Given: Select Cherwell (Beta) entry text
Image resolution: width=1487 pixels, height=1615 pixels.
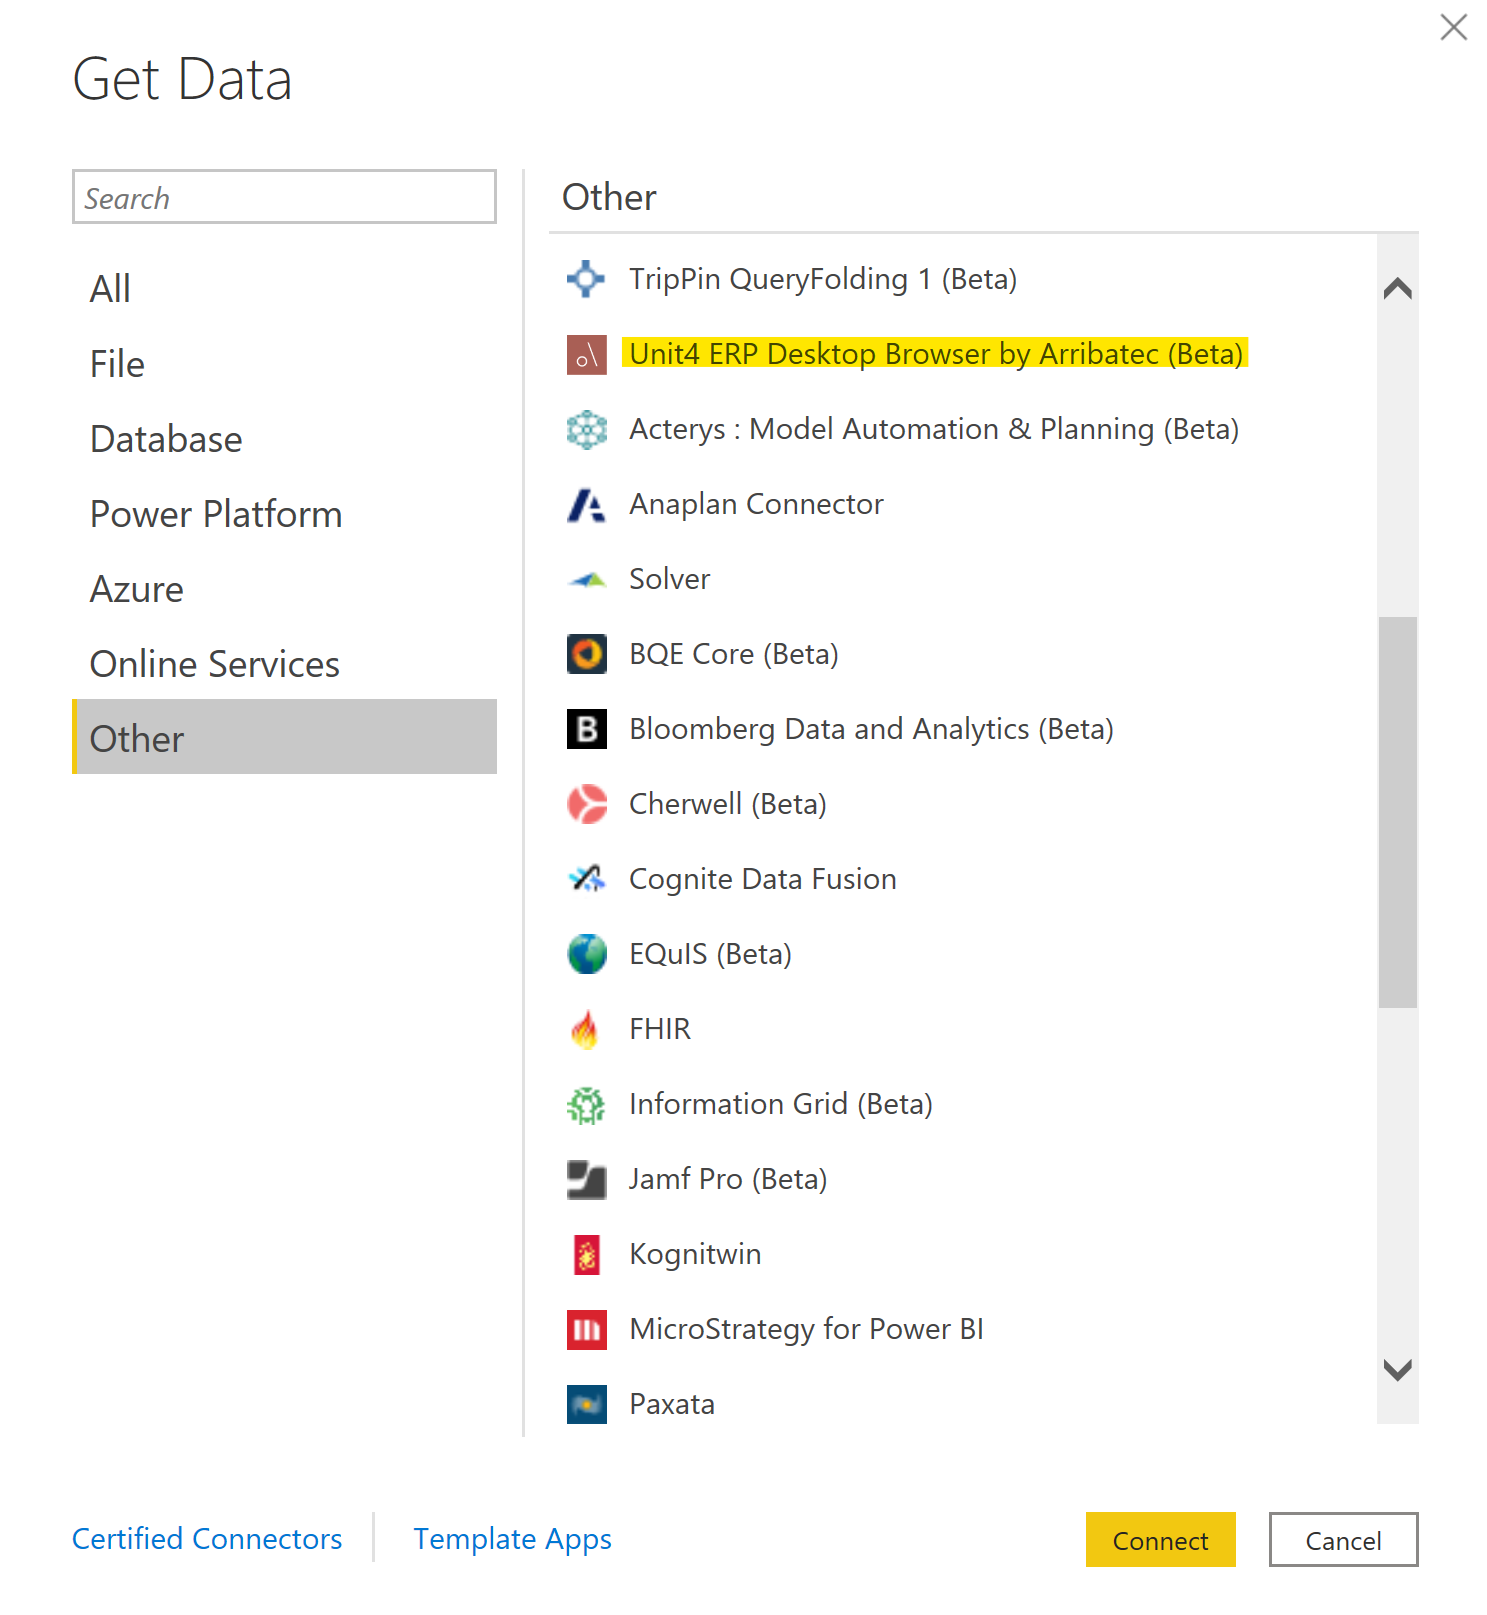Looking at the screenshot, I should click(x=728, y=804).
